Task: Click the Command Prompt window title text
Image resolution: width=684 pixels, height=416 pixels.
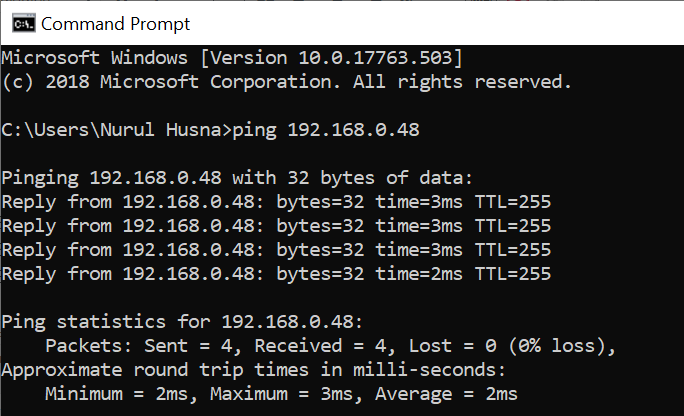Action: point(115,22)
